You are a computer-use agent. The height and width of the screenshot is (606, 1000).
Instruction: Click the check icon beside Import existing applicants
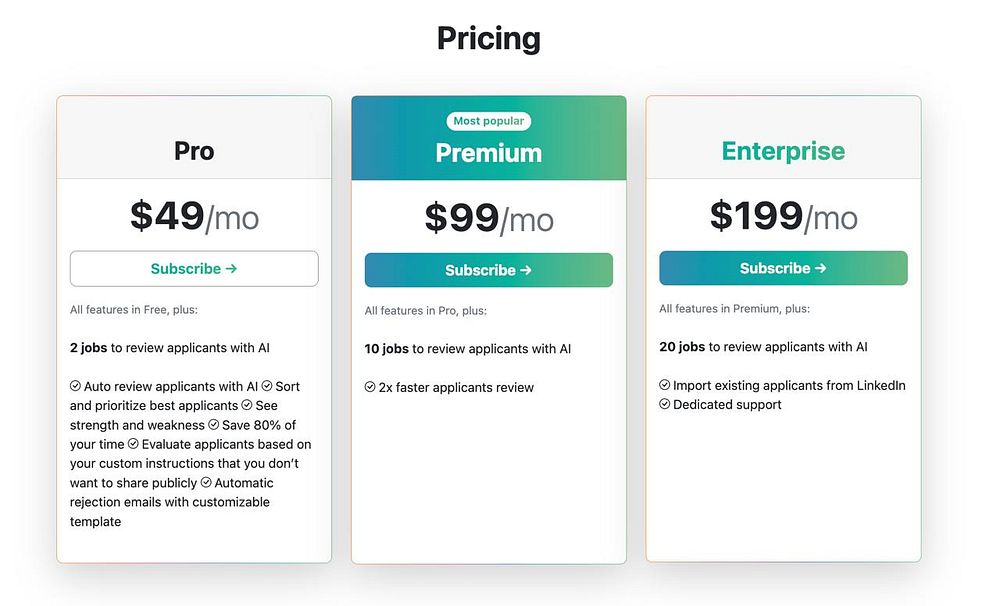(x=665, y=385)
